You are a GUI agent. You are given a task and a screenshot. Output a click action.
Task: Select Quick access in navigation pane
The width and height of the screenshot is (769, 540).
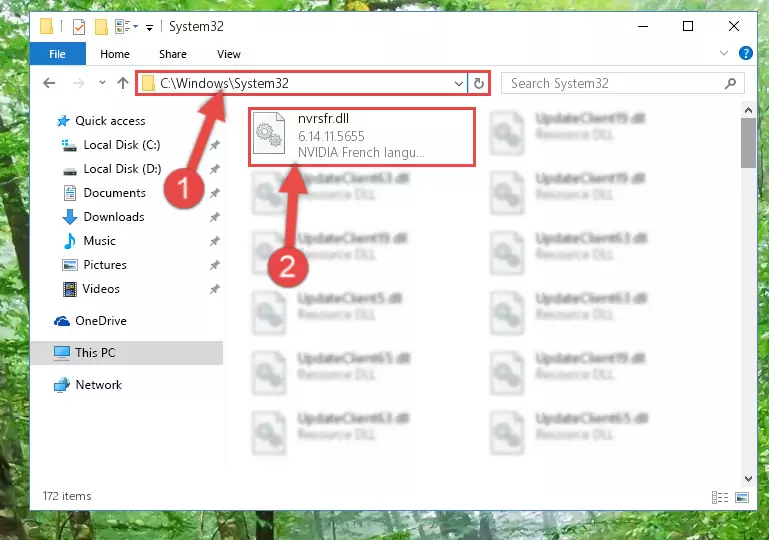coord(101,121)
